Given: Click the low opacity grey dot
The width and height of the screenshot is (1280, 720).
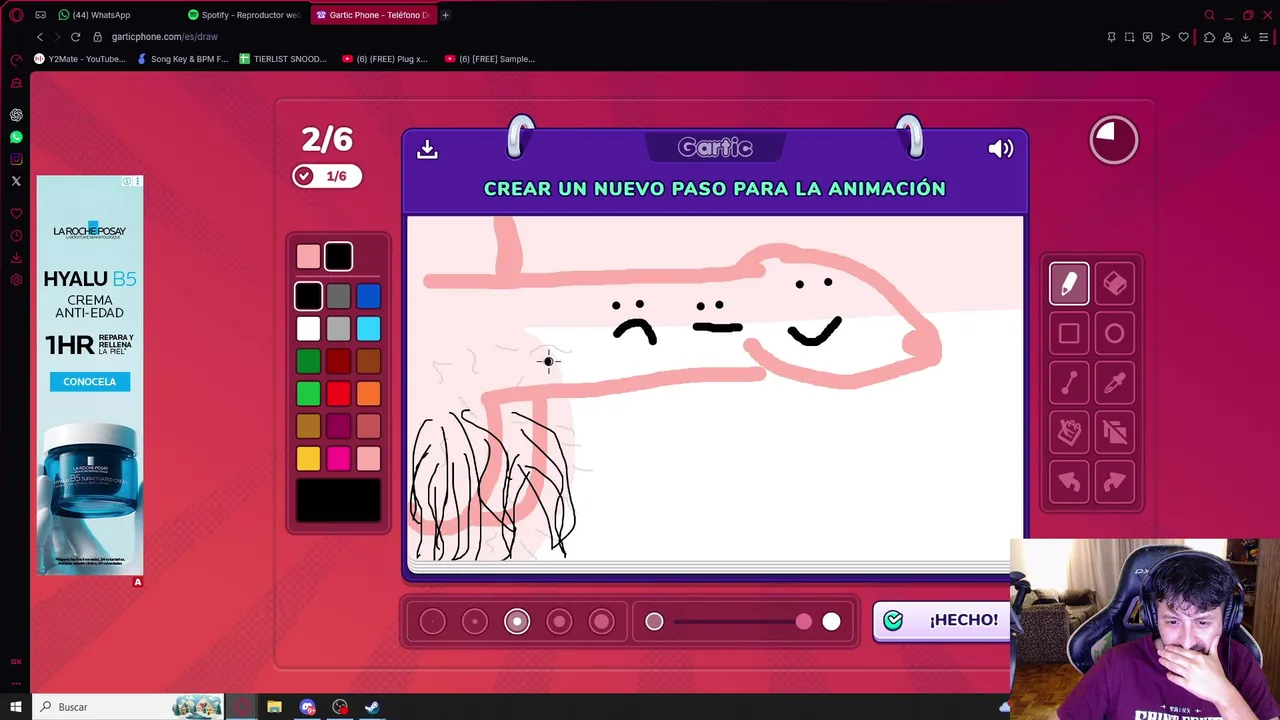Looking at the screenshot, I should pyautogui.click(x=654, y=622).
